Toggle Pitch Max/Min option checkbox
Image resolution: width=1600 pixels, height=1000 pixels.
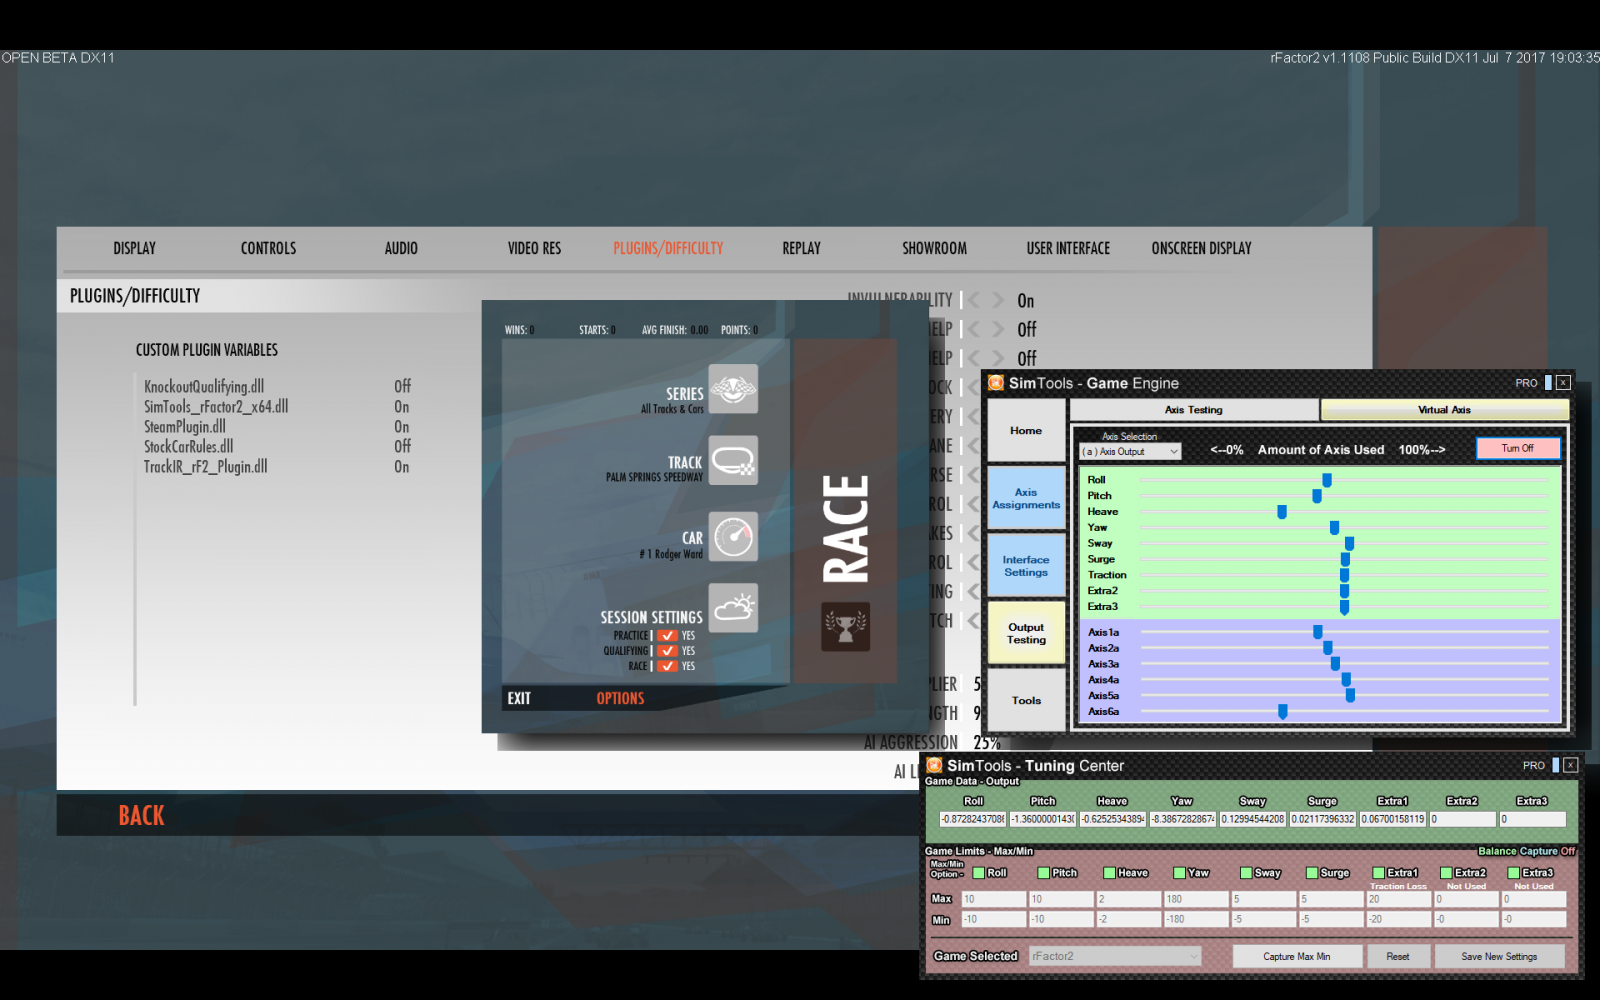(x=1044, y=873)
